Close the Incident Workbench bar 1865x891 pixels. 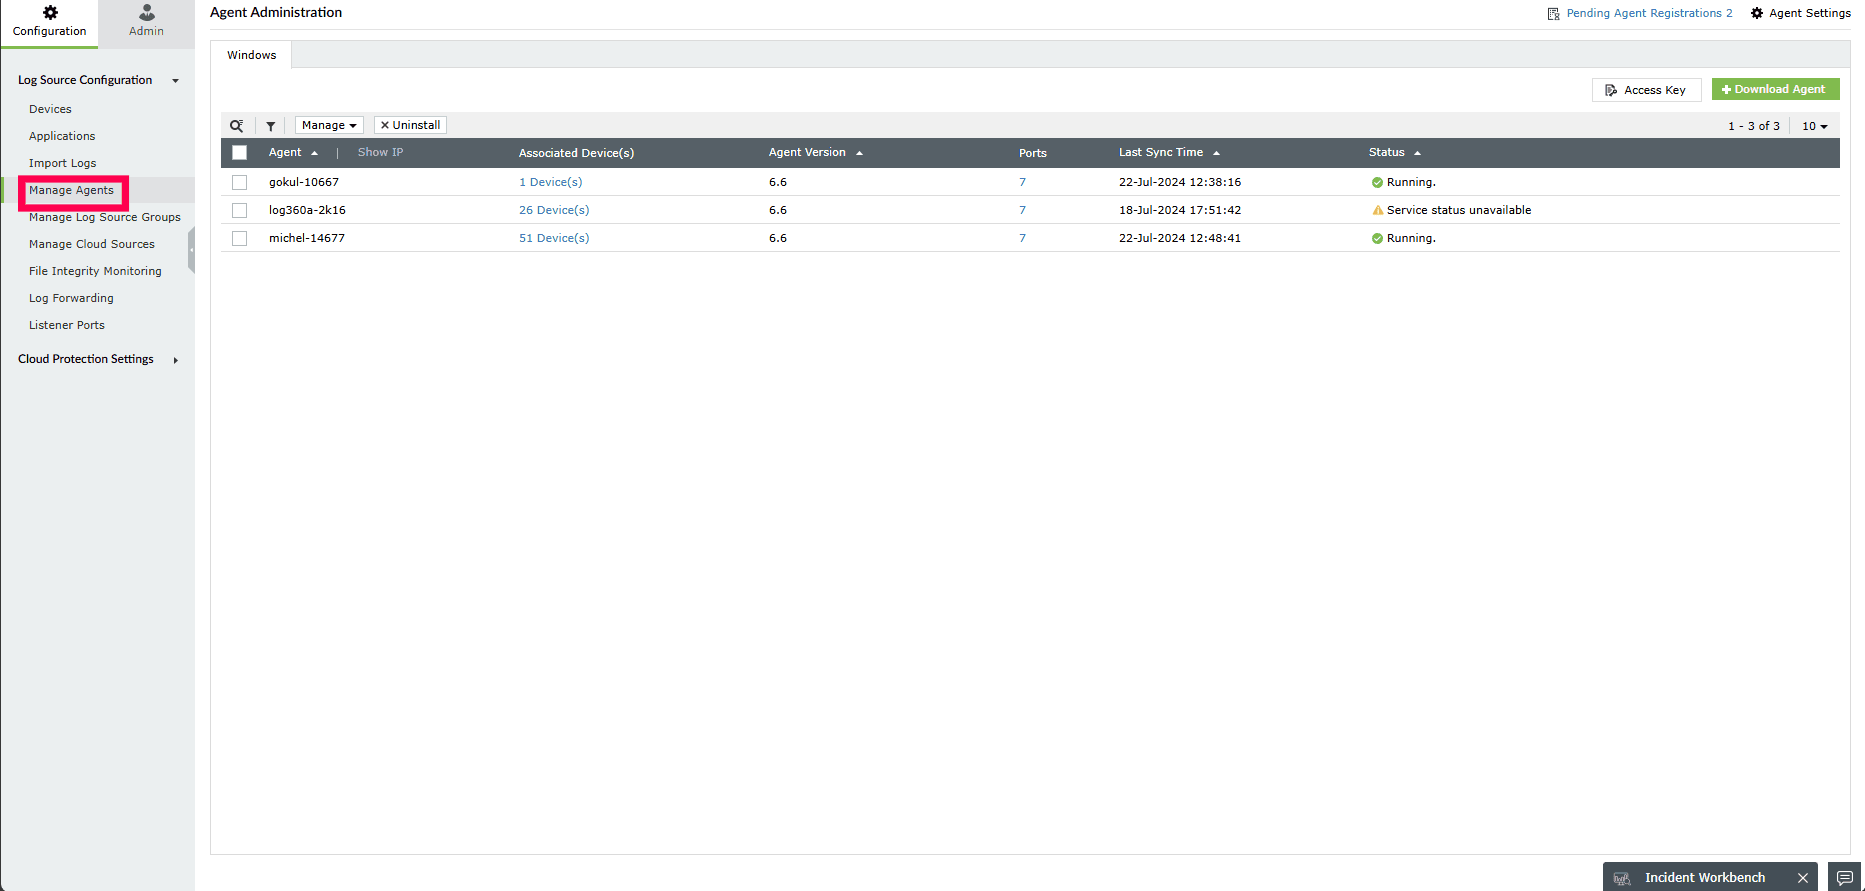coord(1803,878)
